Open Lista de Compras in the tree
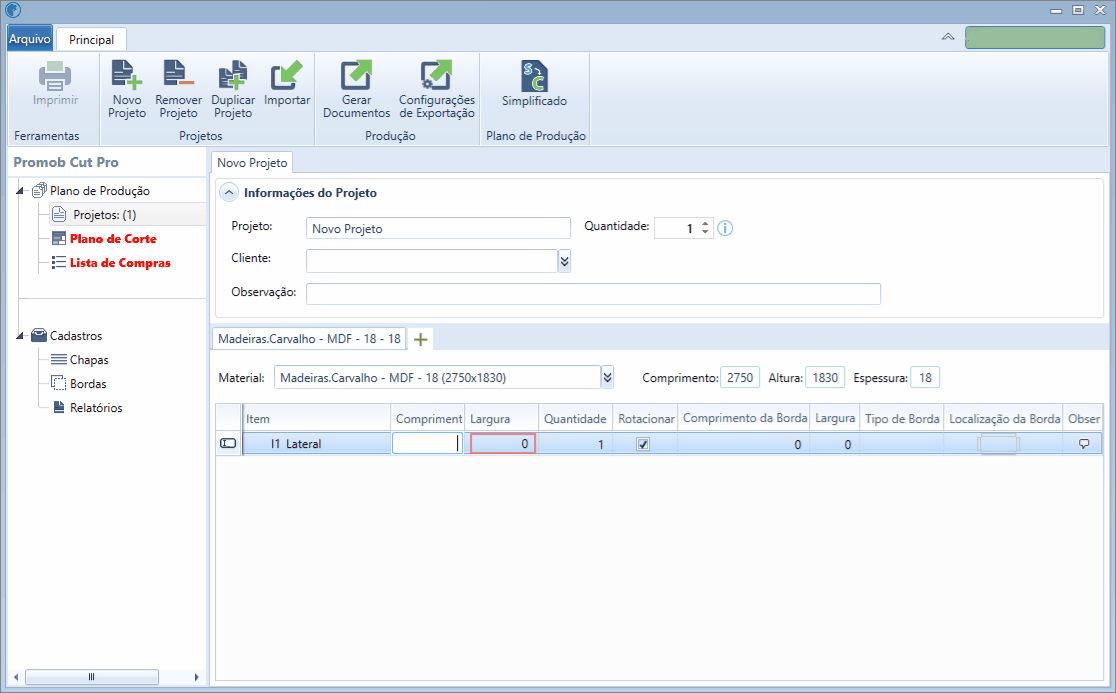This screenshot has height=693, width=1116. click(120, 263)
